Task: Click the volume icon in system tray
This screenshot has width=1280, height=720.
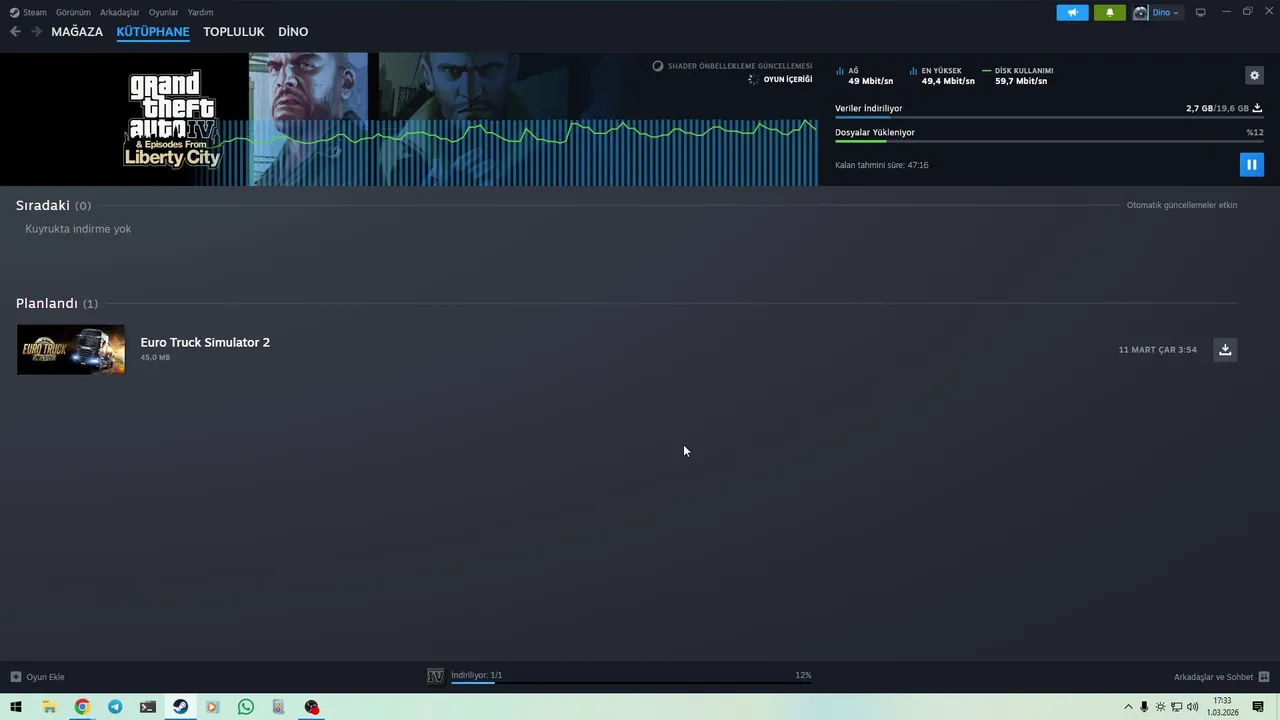Action: pyautogui.click(x=1192, y=707)
